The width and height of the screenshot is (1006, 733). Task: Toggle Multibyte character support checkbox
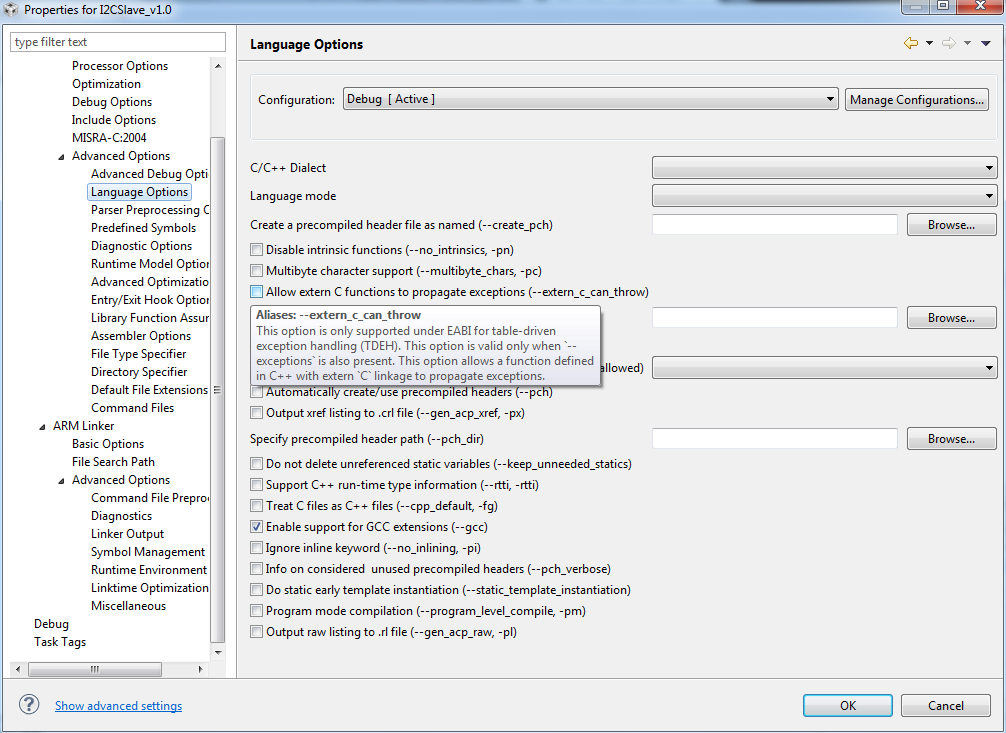tap(257, 271)
